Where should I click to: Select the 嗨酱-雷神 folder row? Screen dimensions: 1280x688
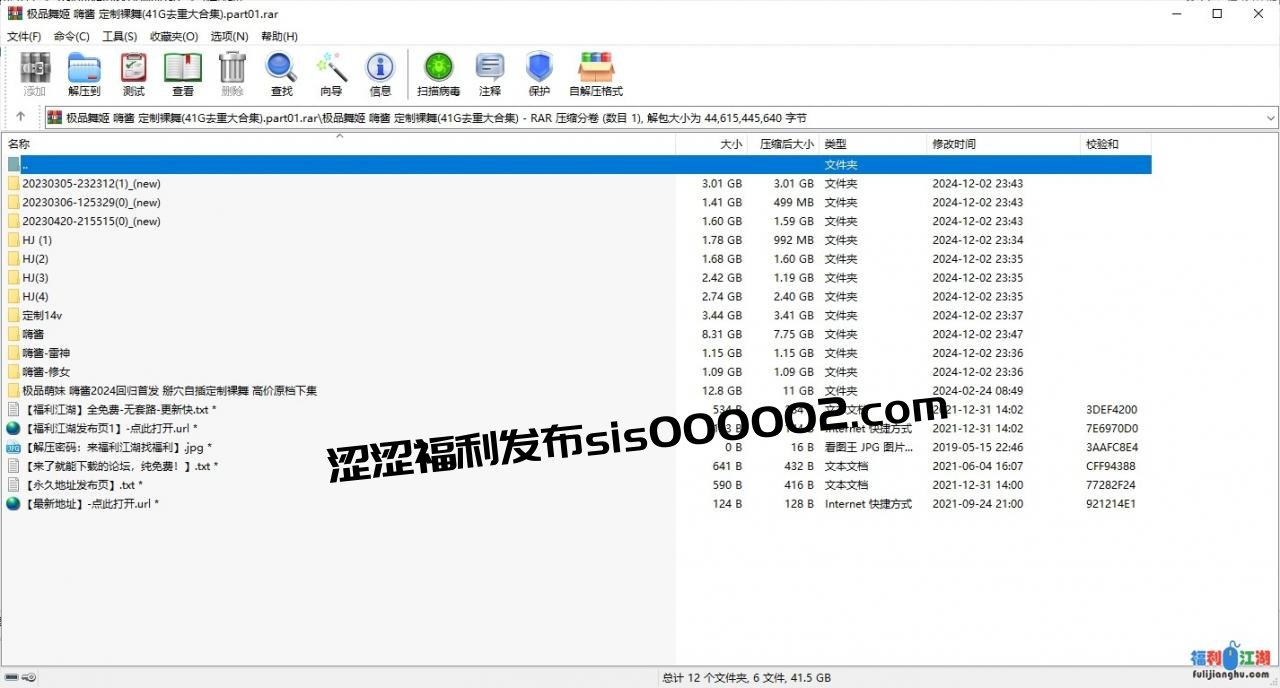[x=578, y=353]
